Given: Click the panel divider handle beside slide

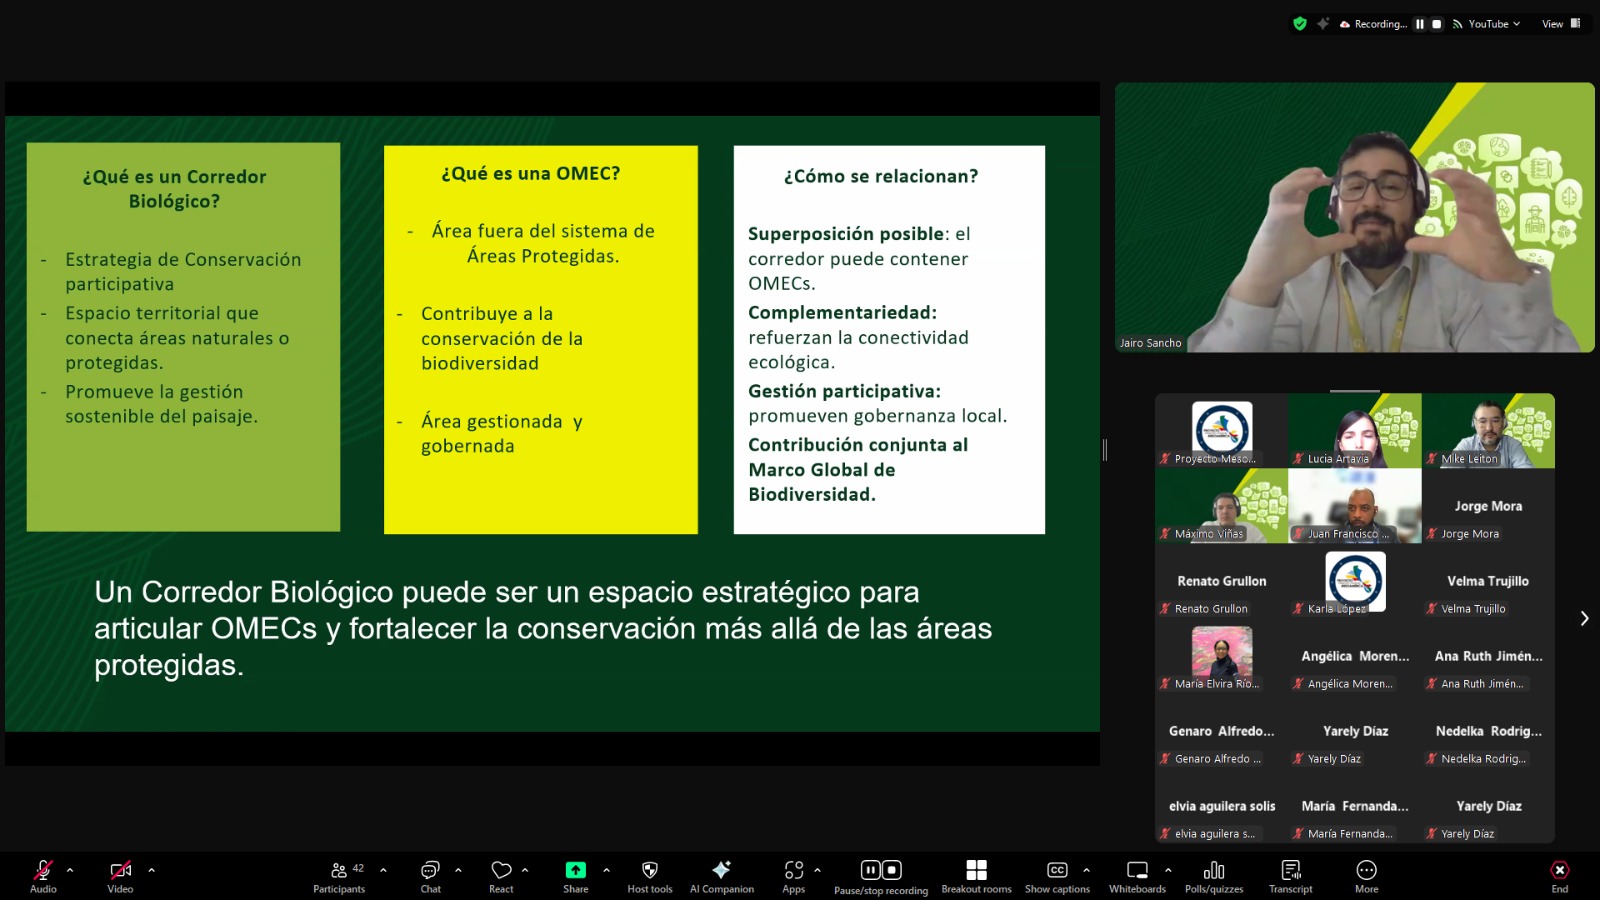Looking at the screenshot, I should click(1105, 450).
